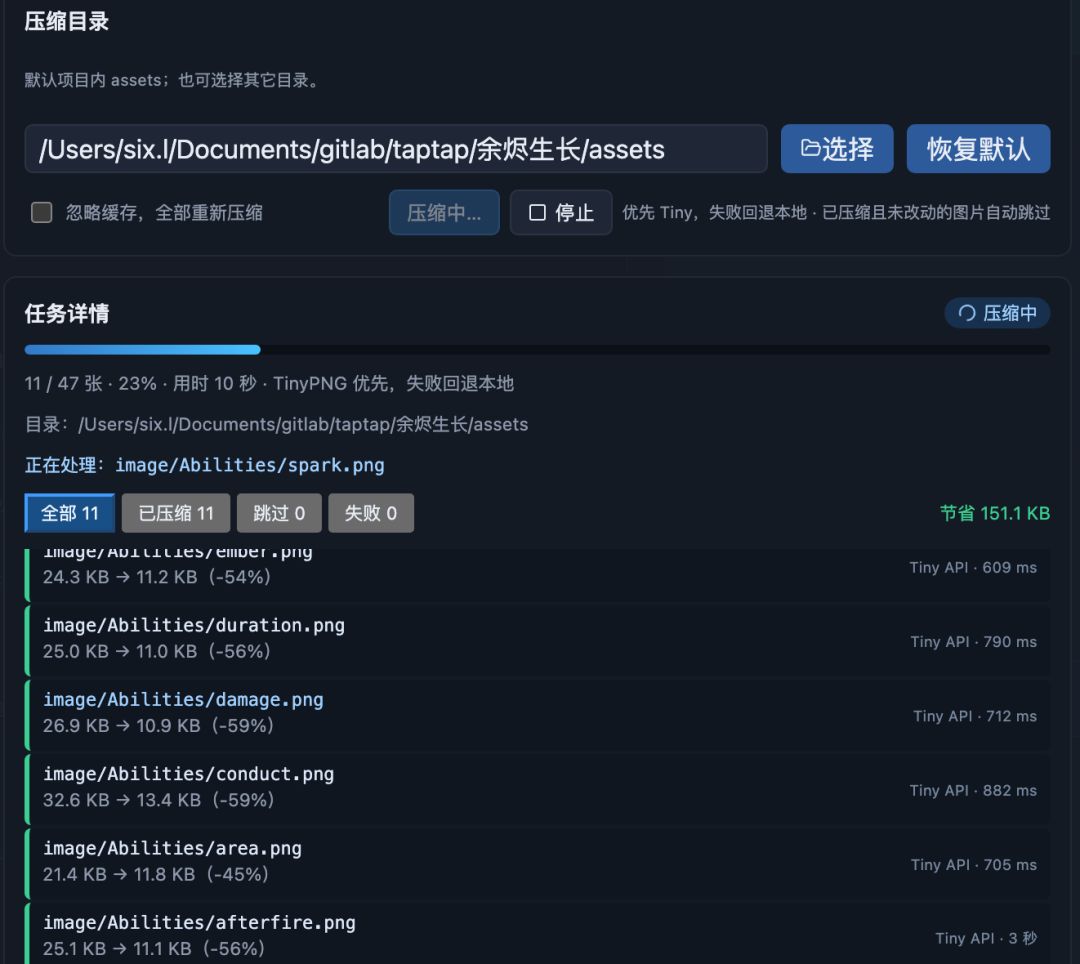Open the image/Abilities/damage.png entry
1080x964 pixels.
click(537, 715)
